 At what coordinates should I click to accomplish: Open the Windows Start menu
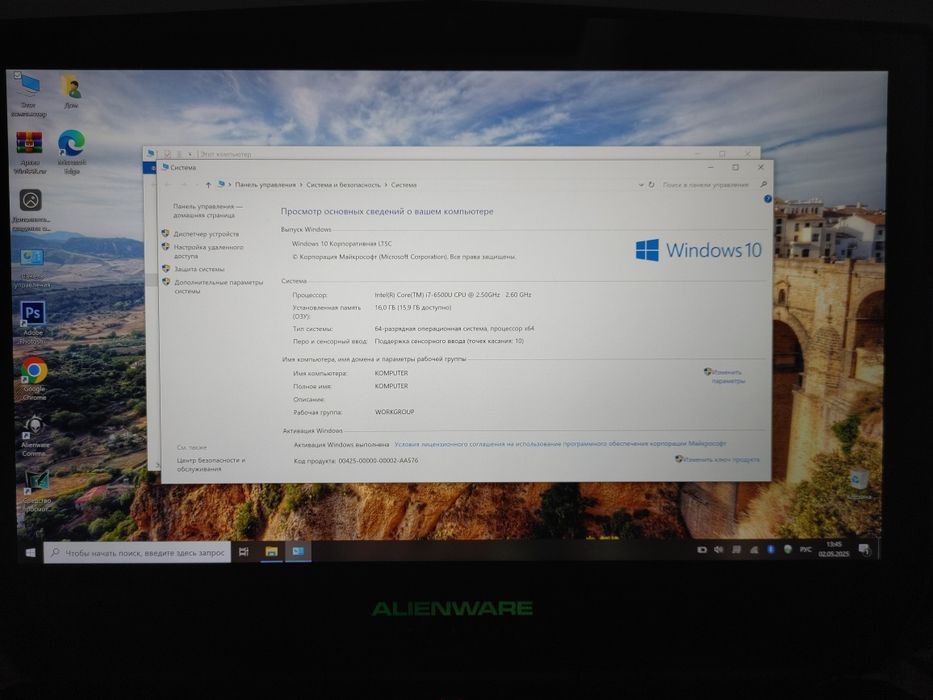(30, 553)
